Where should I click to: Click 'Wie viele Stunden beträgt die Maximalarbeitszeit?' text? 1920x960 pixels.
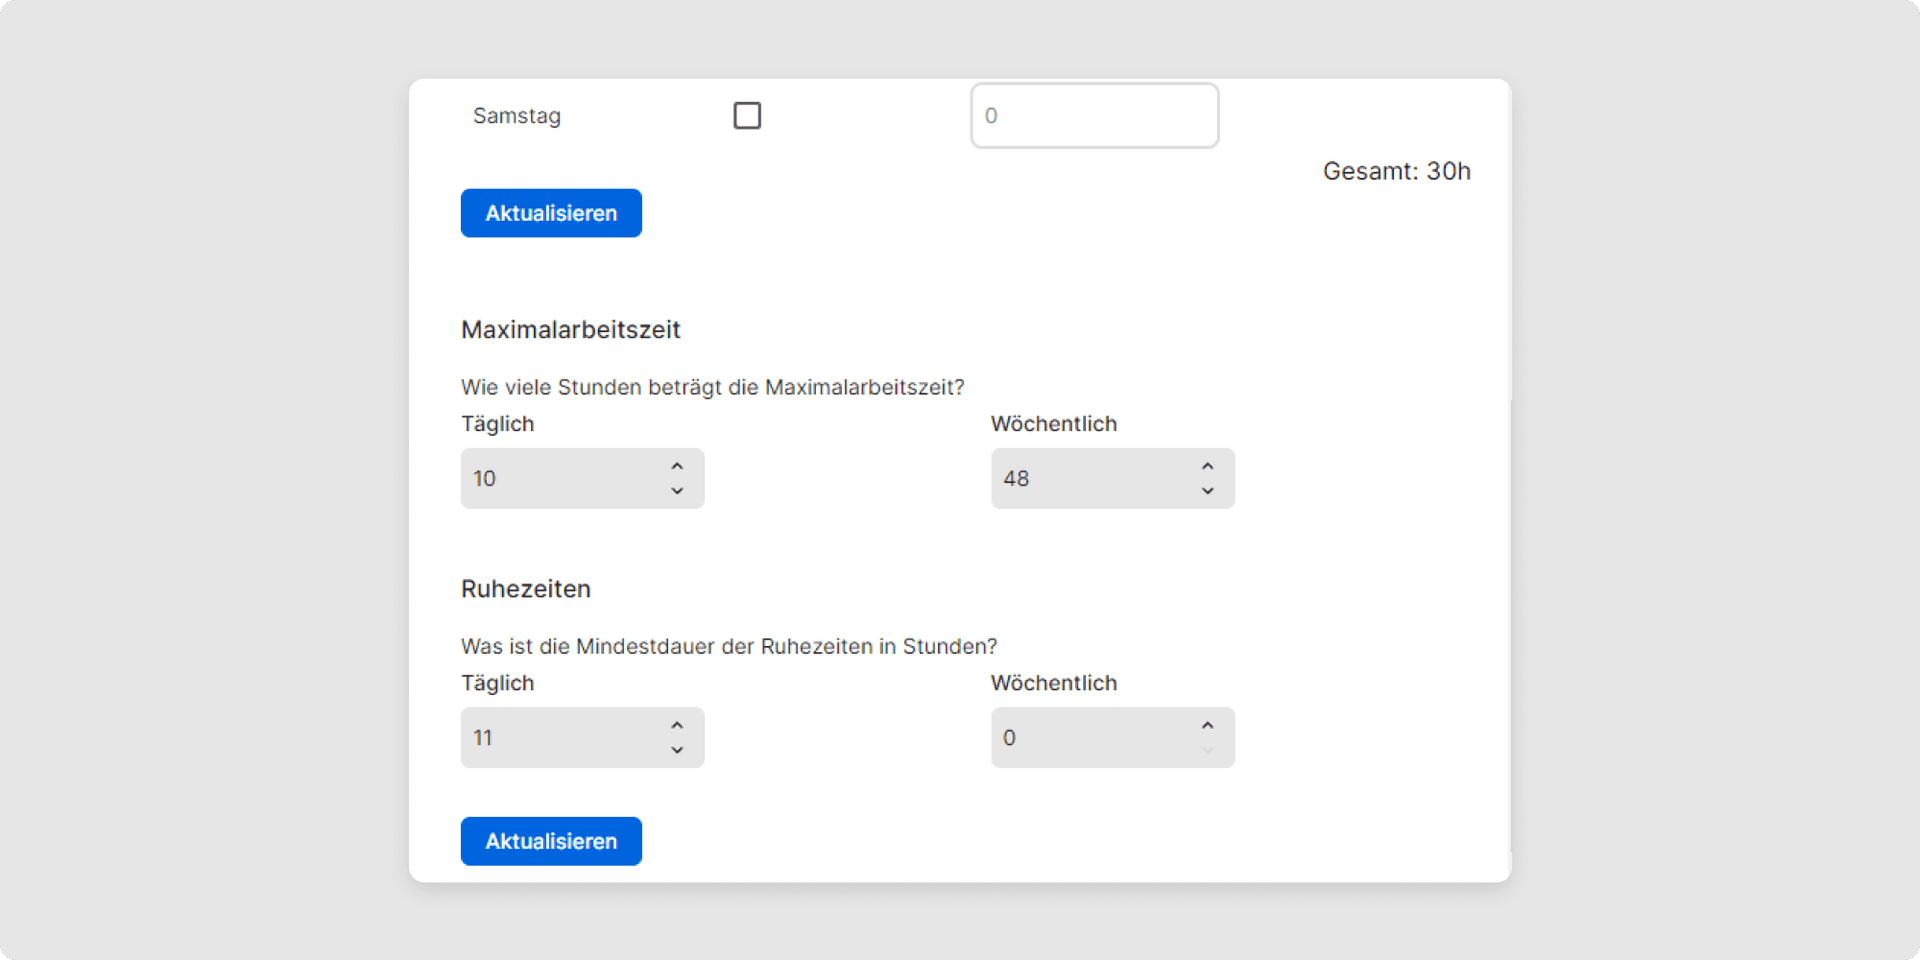coord(713,387)
